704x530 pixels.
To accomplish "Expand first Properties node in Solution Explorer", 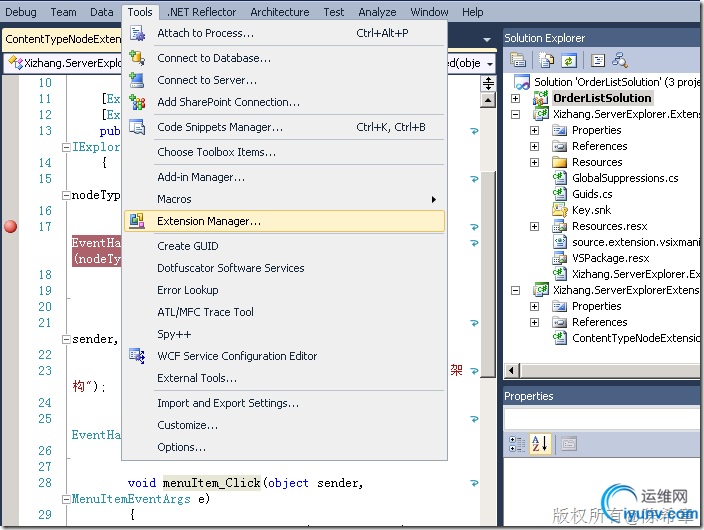I will 534,131.
